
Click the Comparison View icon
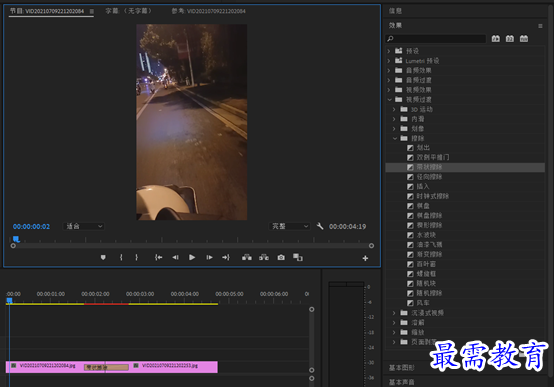coord(298,257)
